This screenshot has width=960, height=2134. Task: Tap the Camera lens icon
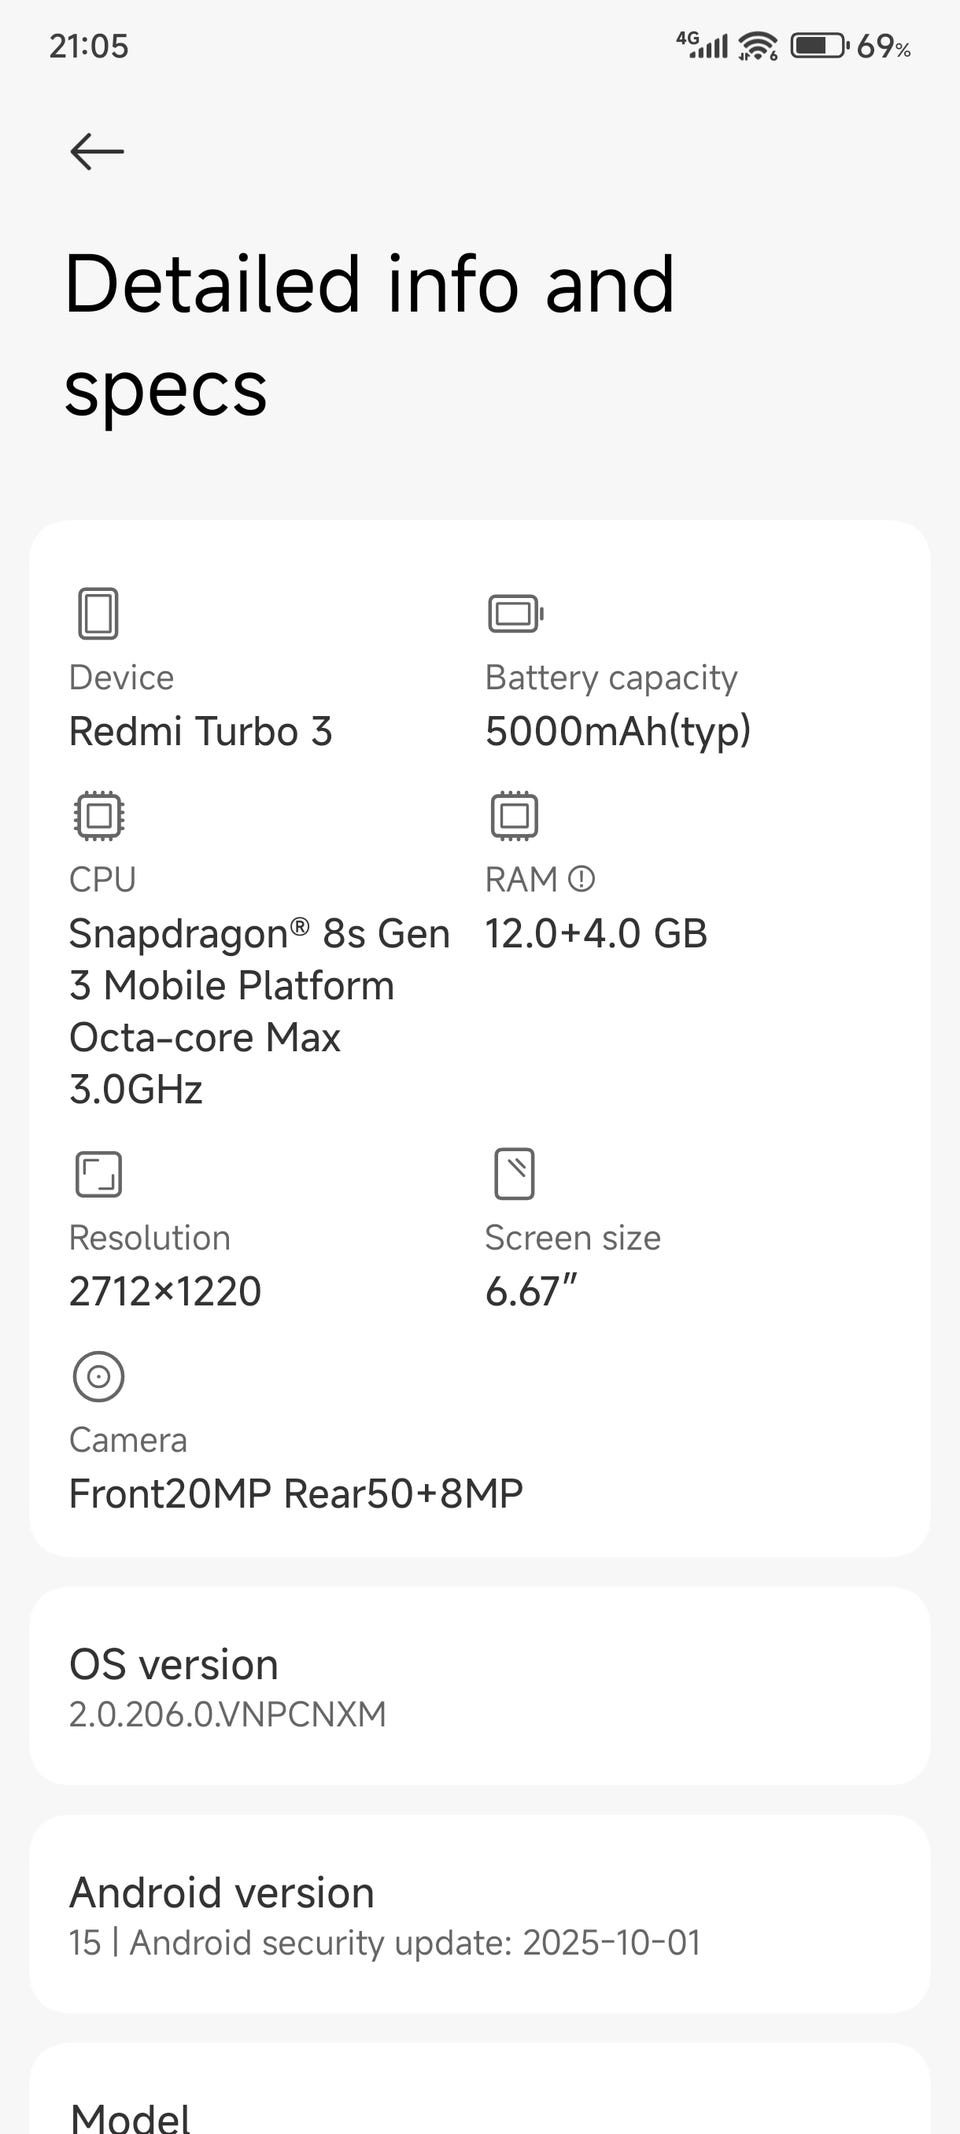pos(98,1377)
